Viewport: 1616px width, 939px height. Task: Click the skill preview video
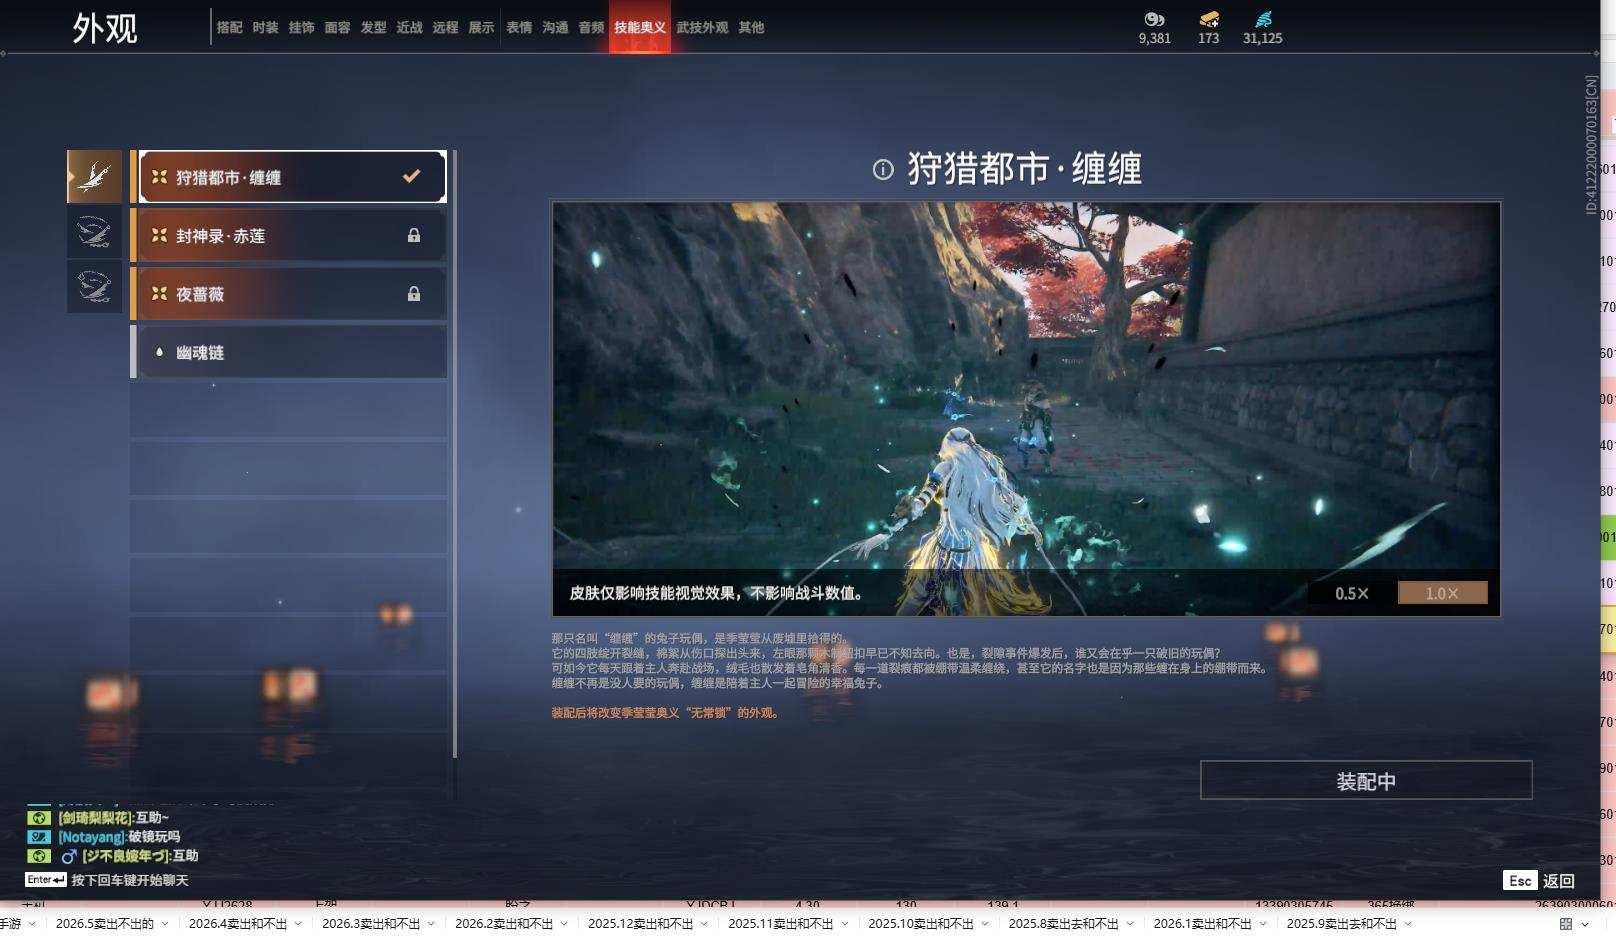(1026, 408)
